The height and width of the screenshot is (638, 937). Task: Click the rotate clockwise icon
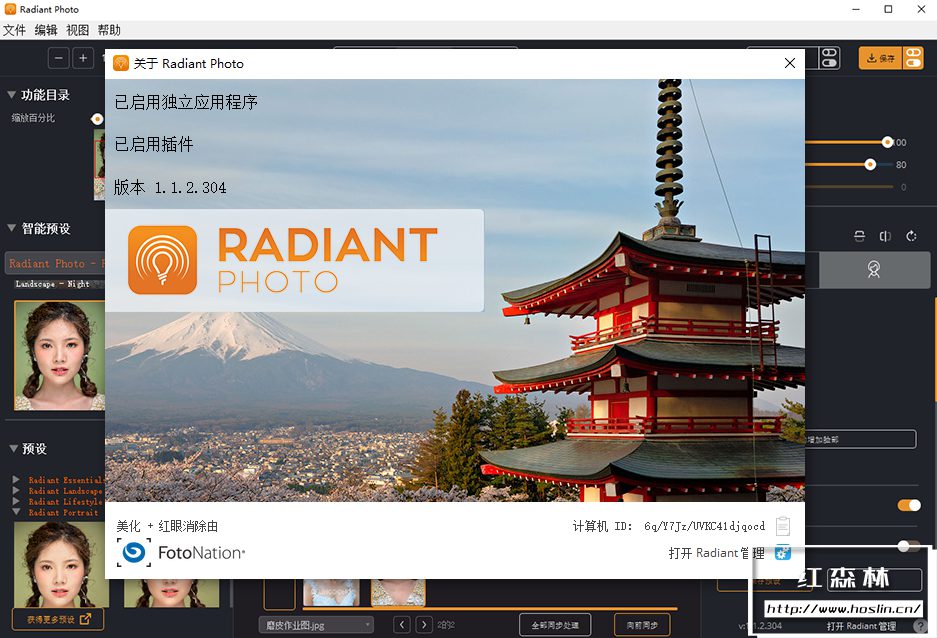click(911, 236)
